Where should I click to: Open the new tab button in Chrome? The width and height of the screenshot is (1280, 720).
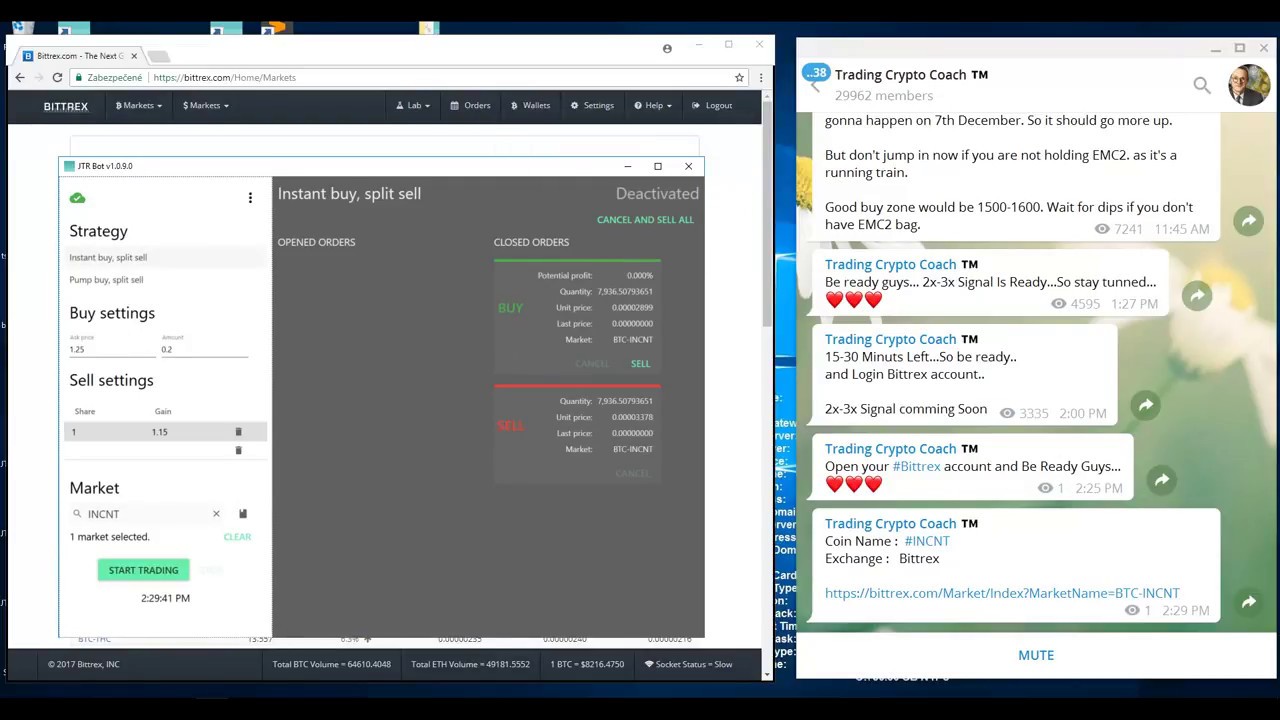point(158,56)
